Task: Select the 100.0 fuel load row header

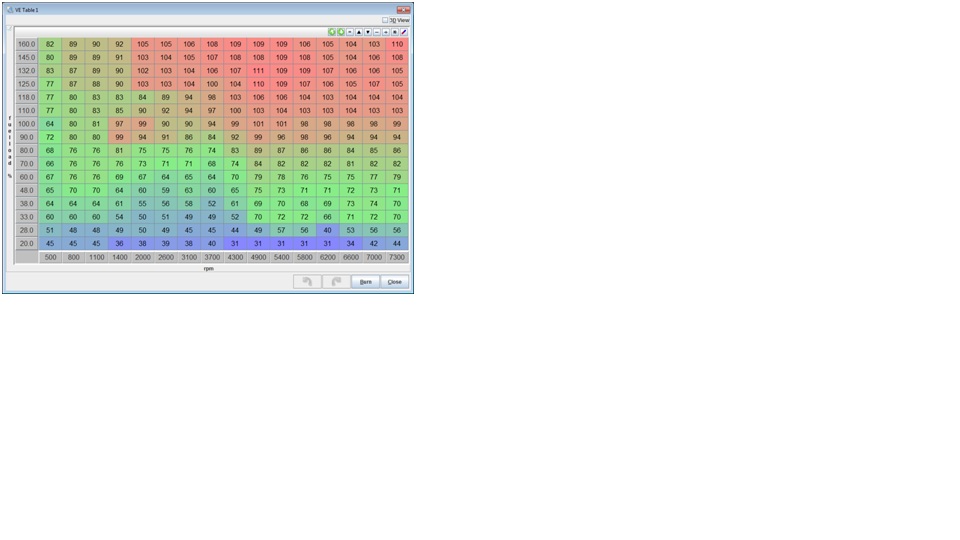Action: click(26, 124)
